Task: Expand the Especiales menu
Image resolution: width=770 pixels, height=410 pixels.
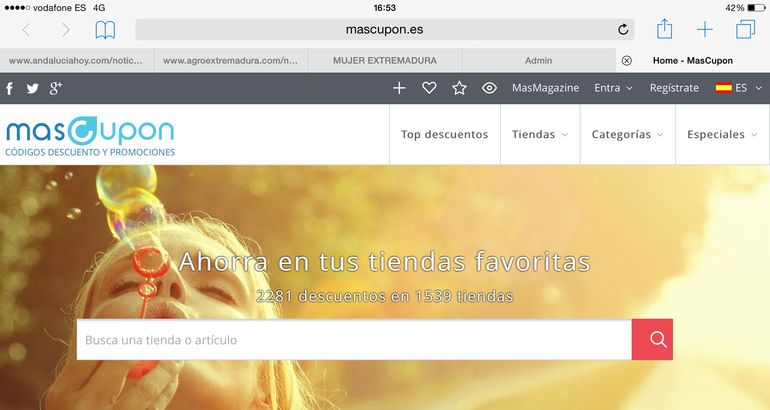Action: click(x=722, y=134)
